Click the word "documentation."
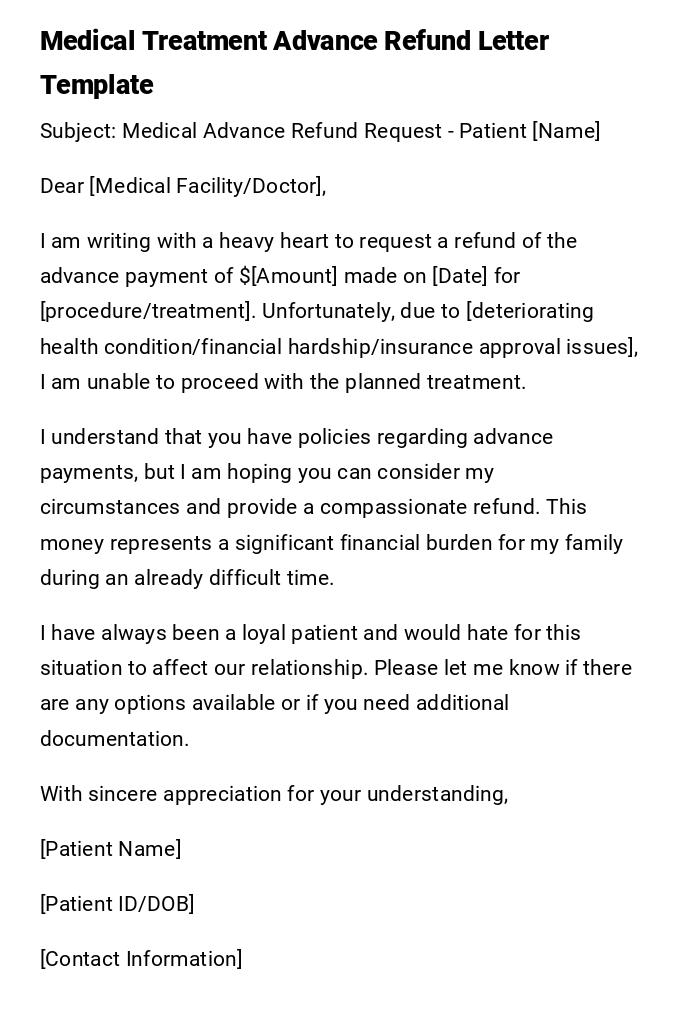 [114, 739]
